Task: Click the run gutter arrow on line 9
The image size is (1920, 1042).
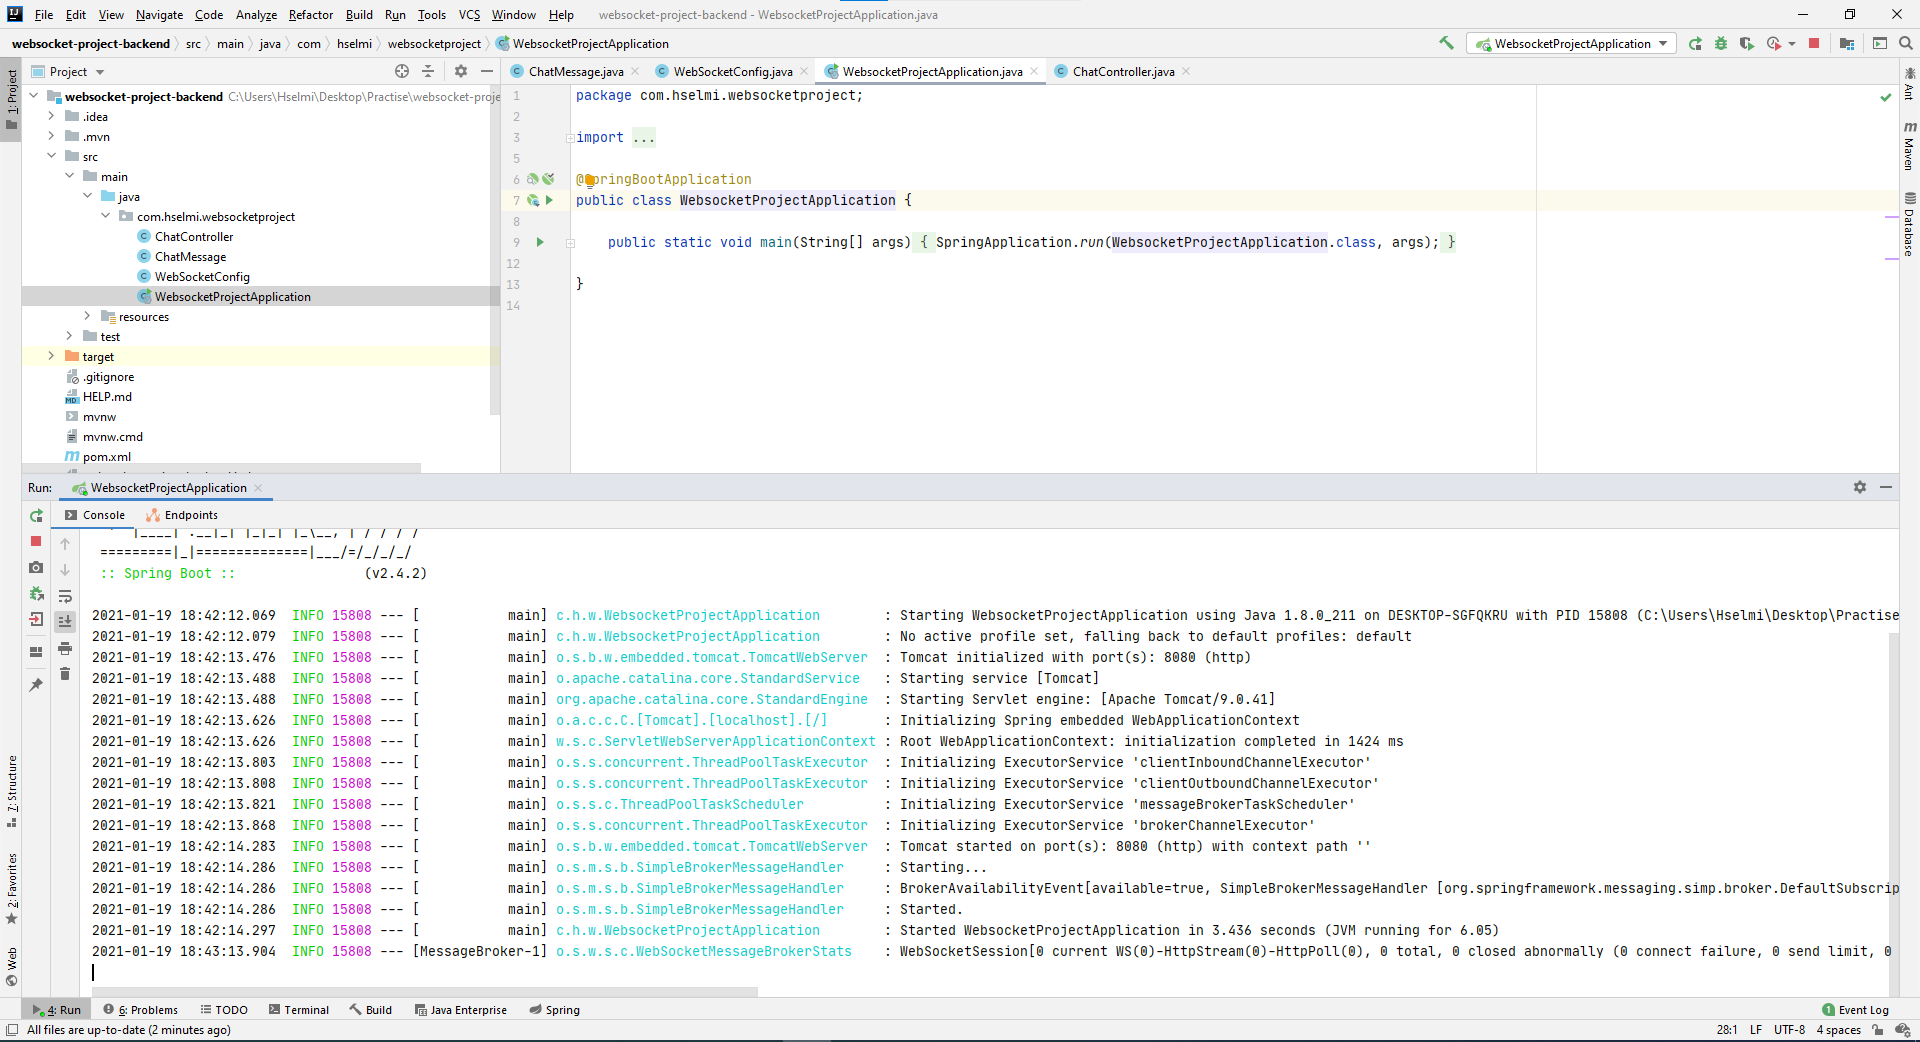Action: (x=540, y=242)
